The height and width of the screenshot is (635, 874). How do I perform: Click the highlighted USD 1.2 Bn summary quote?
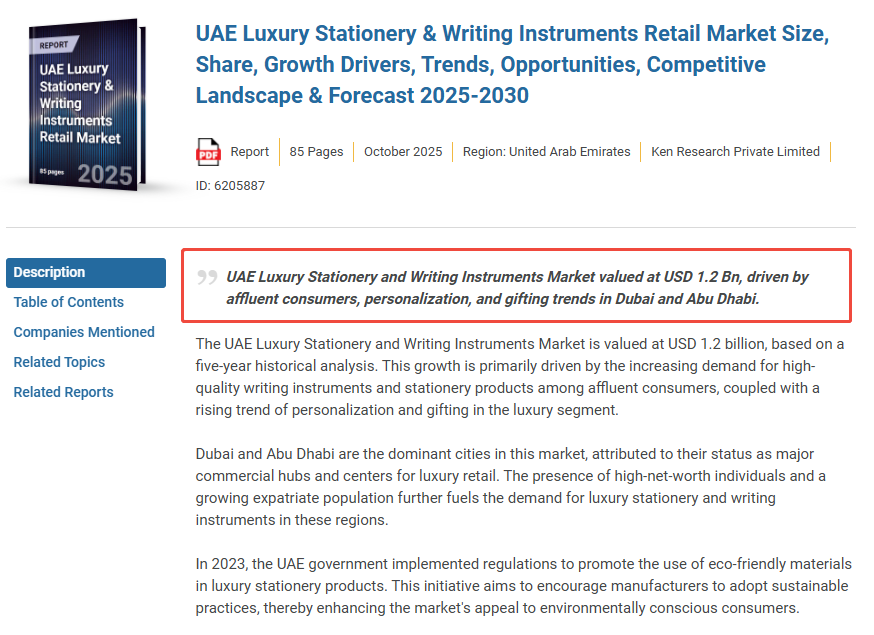coord(516,287)
